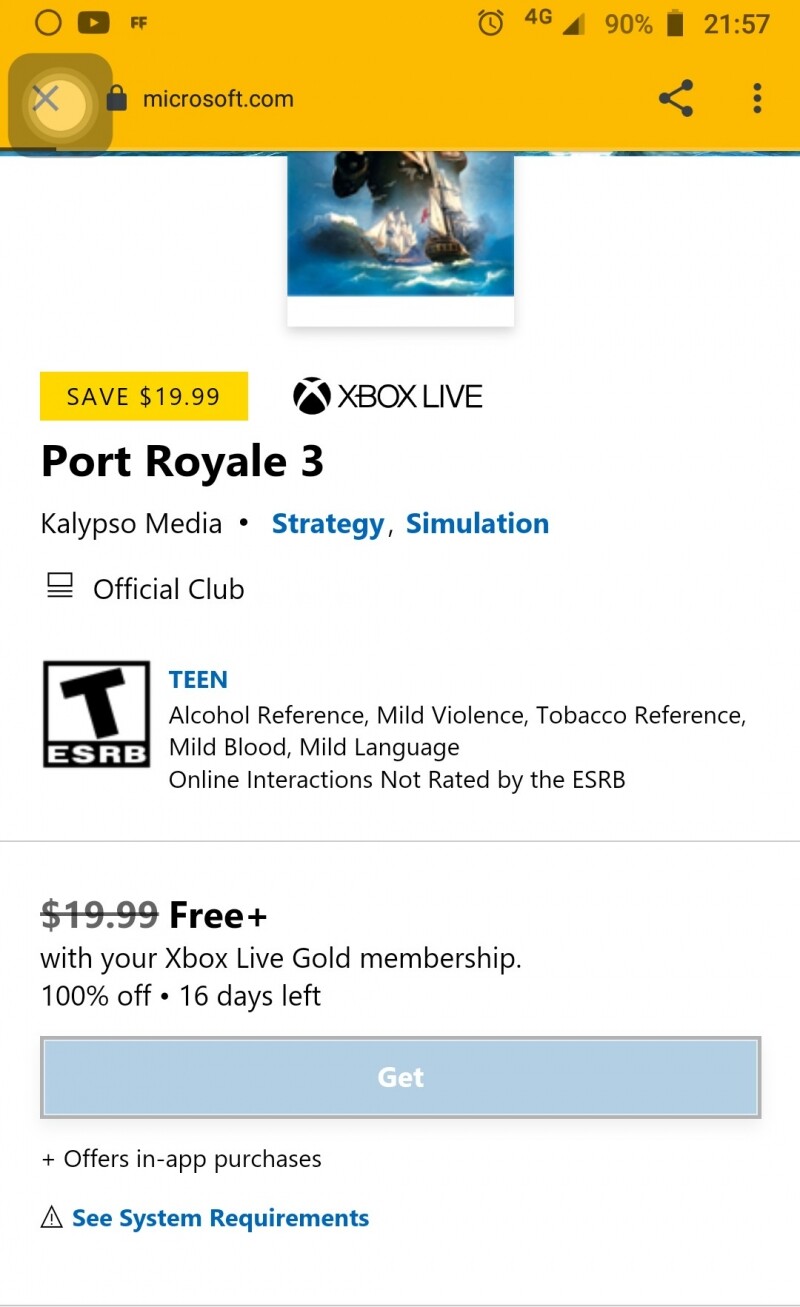Open the TEEN rating link

(x=198, y=680)
